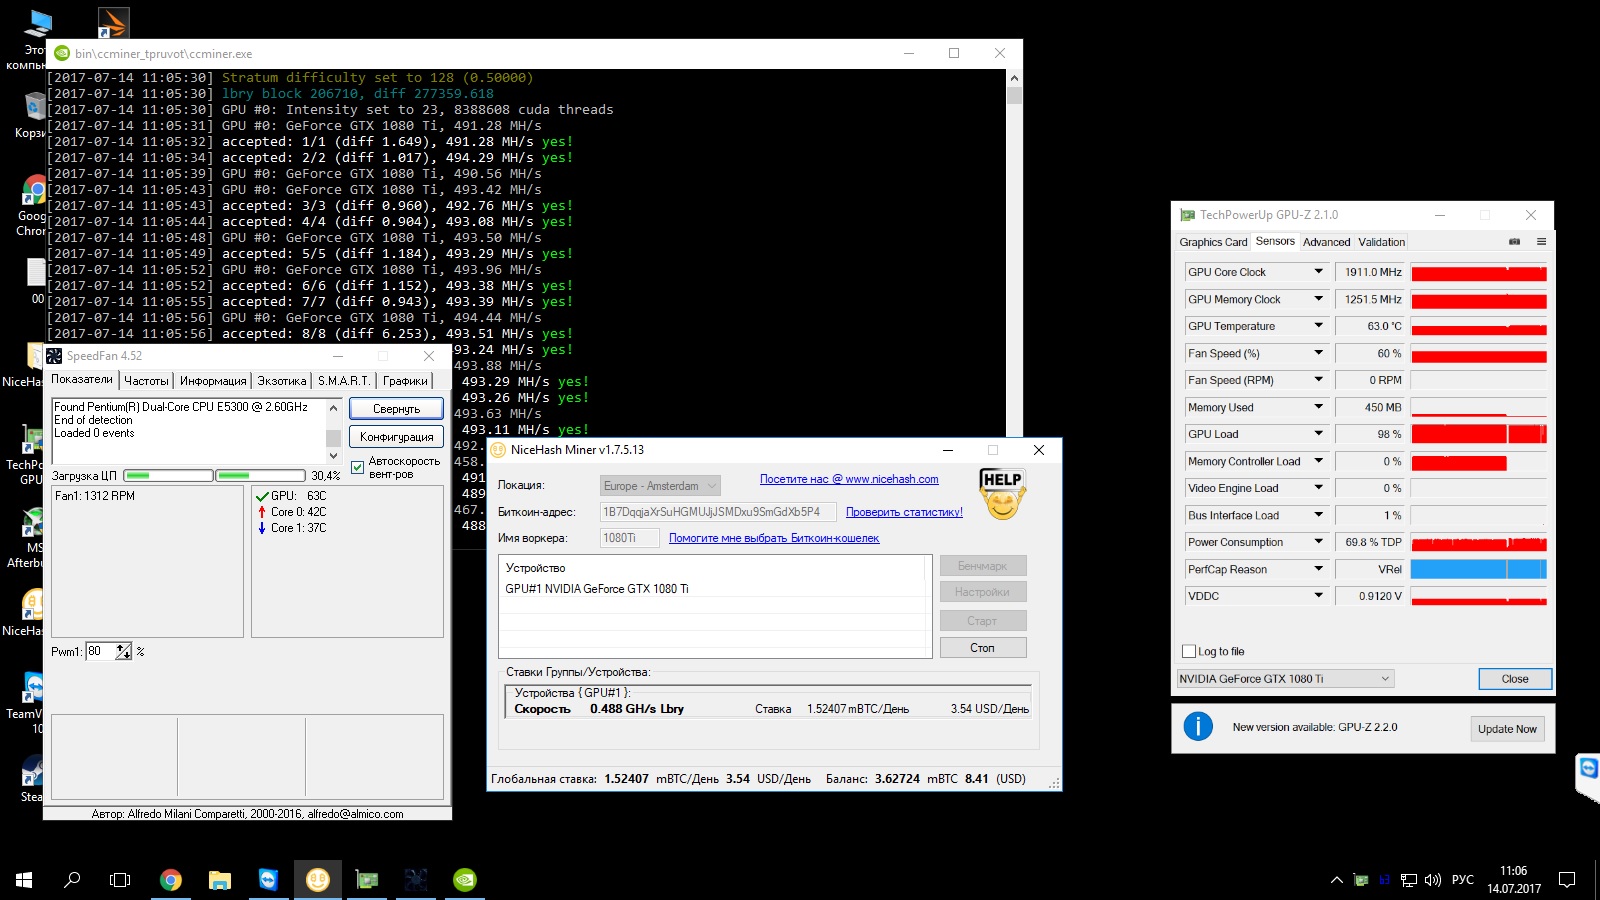Click the Close button in GPU-Z
The height and width of the screenshot is (900, 1600).
[1515, 679]
